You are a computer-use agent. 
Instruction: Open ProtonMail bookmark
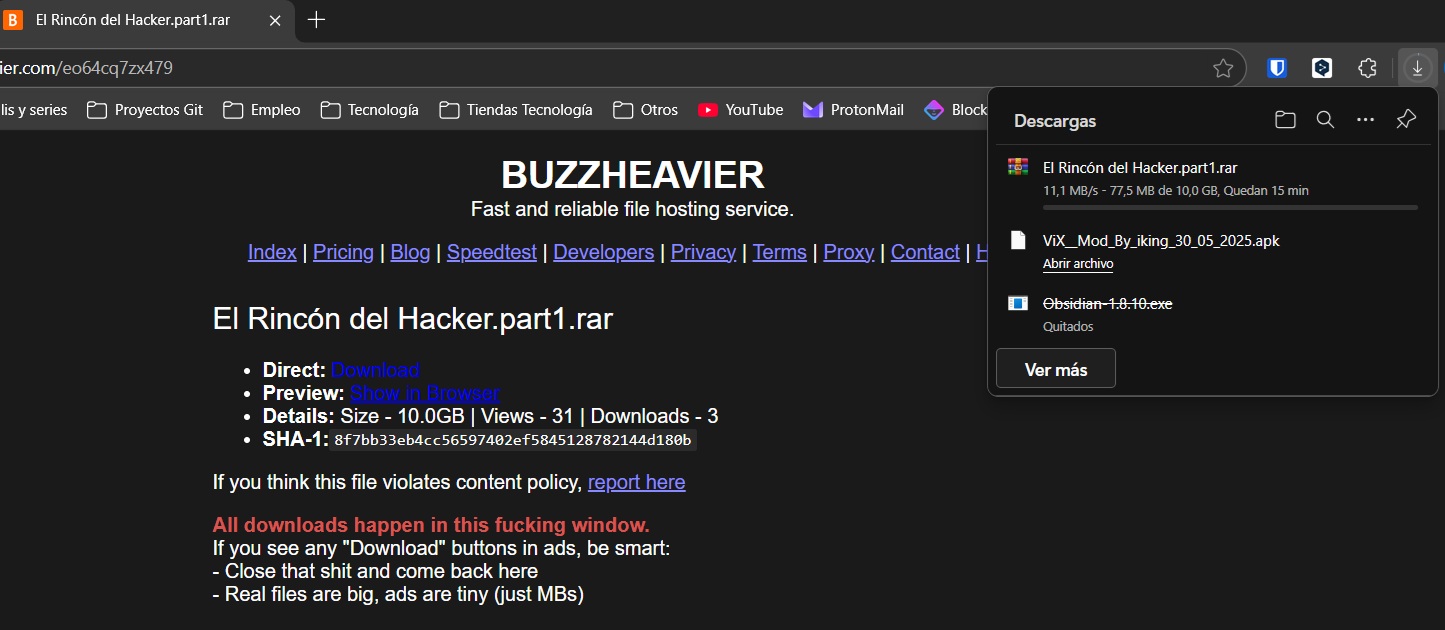[853, 110]
